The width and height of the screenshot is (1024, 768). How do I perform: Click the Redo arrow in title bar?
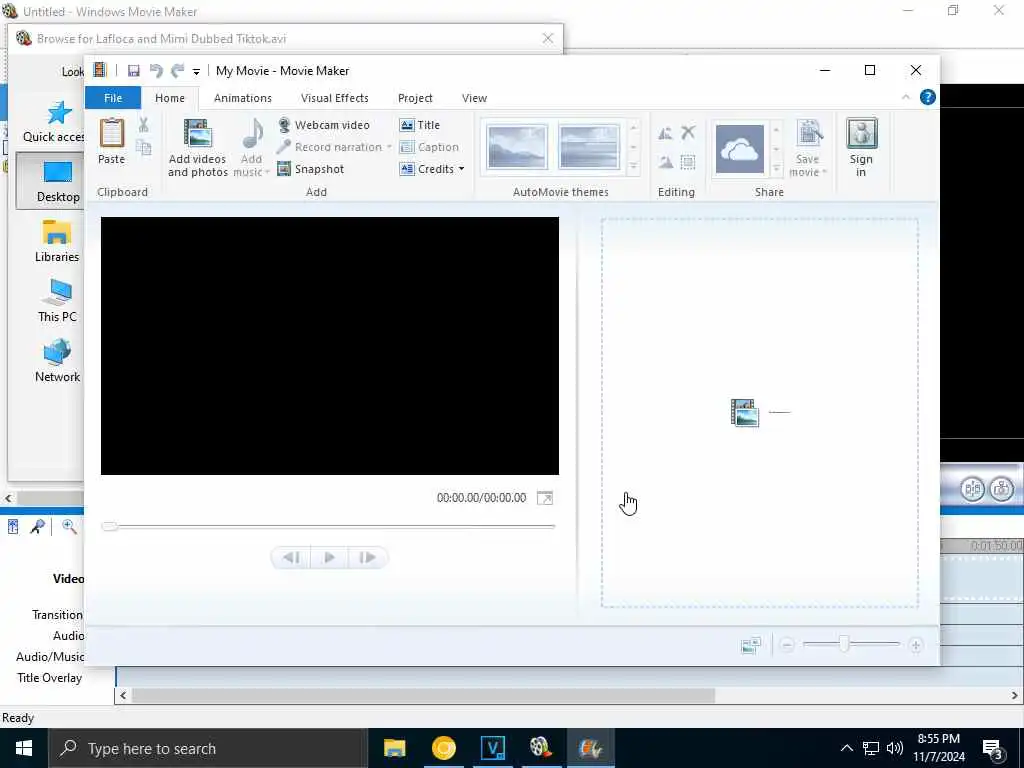coord(177,71)
